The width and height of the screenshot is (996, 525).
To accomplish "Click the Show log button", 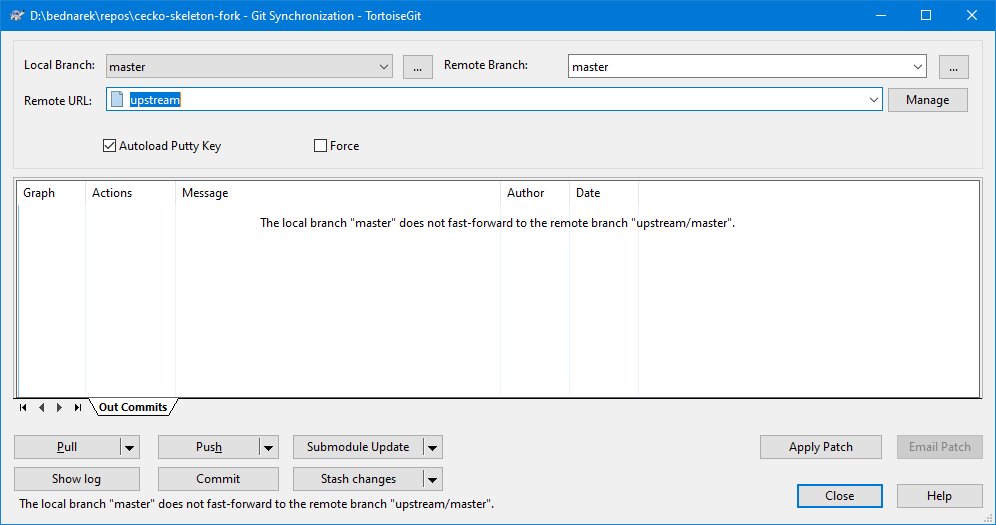I will coord(77,479).
